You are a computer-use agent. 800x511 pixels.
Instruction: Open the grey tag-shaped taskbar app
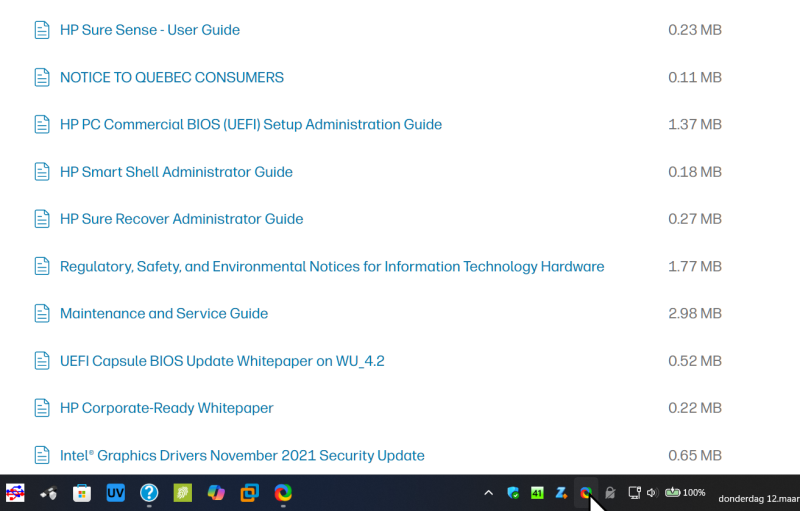(x=48, y=493)
